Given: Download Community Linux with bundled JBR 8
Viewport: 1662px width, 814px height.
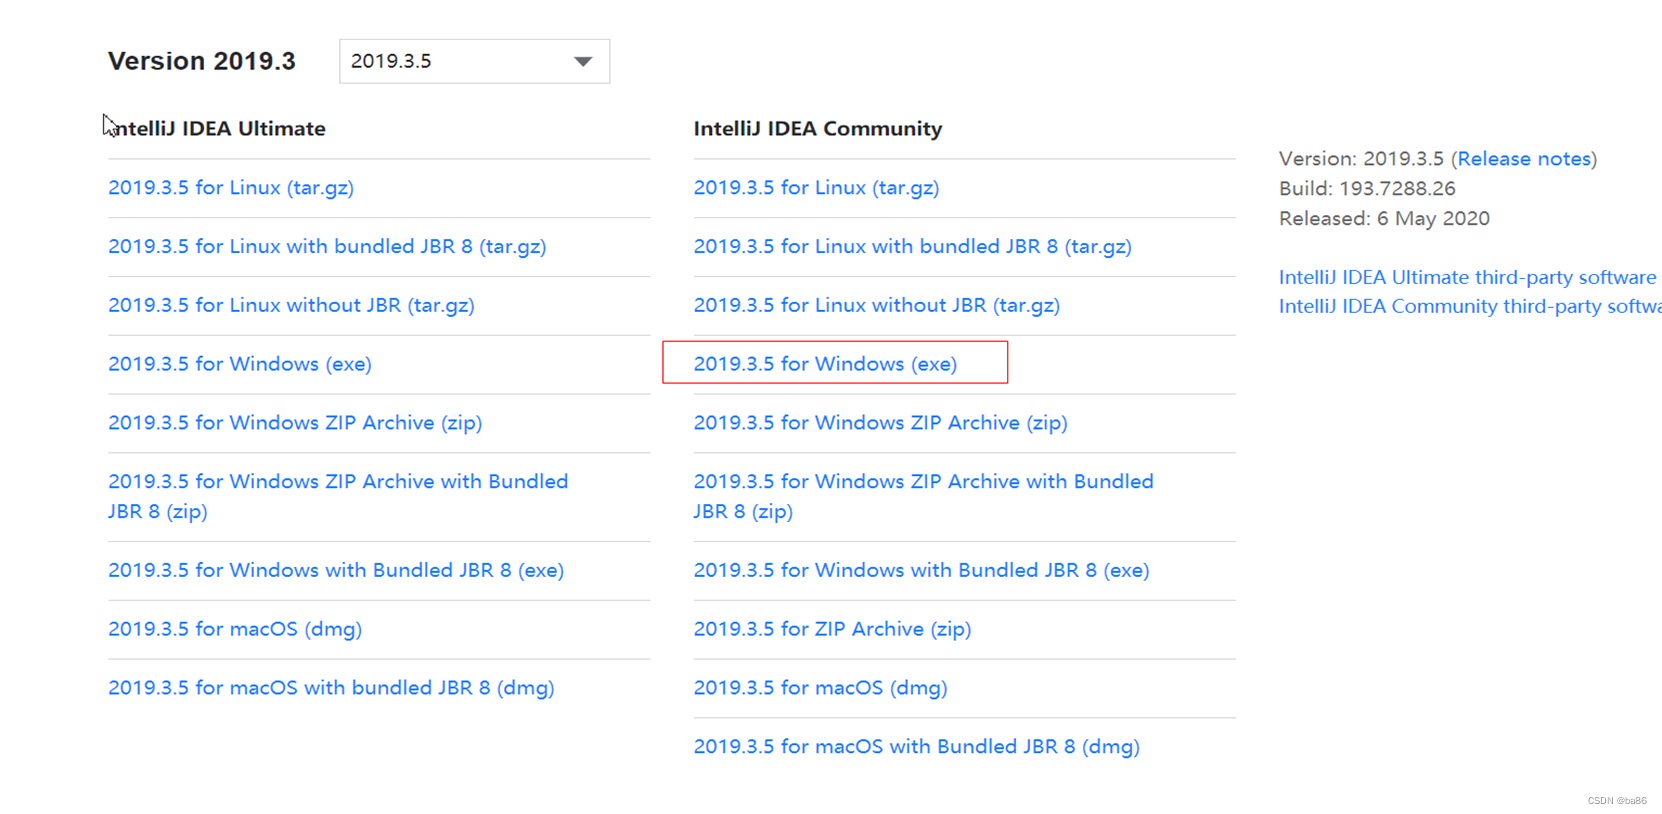Looking at the screenshot, I should (x=912, y=247).
